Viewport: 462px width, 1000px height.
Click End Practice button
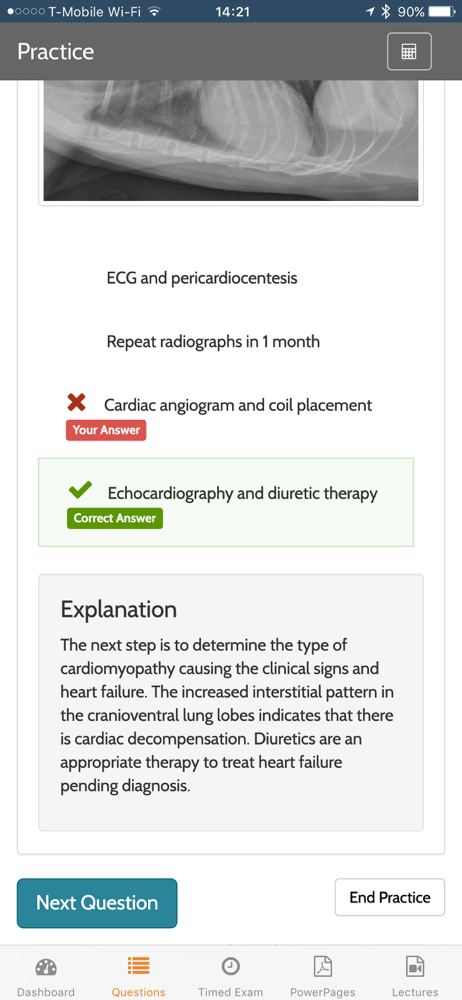[390, 897]
